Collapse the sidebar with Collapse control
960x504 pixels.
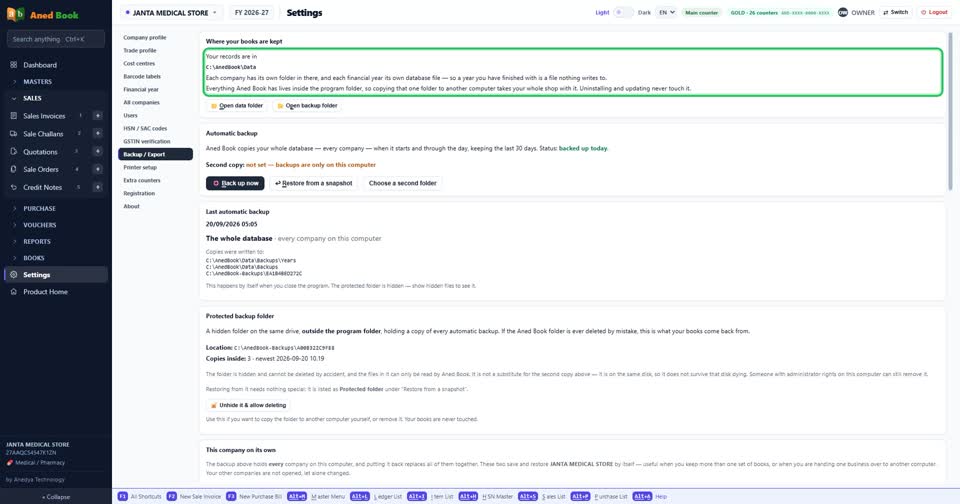click(56, 497)
